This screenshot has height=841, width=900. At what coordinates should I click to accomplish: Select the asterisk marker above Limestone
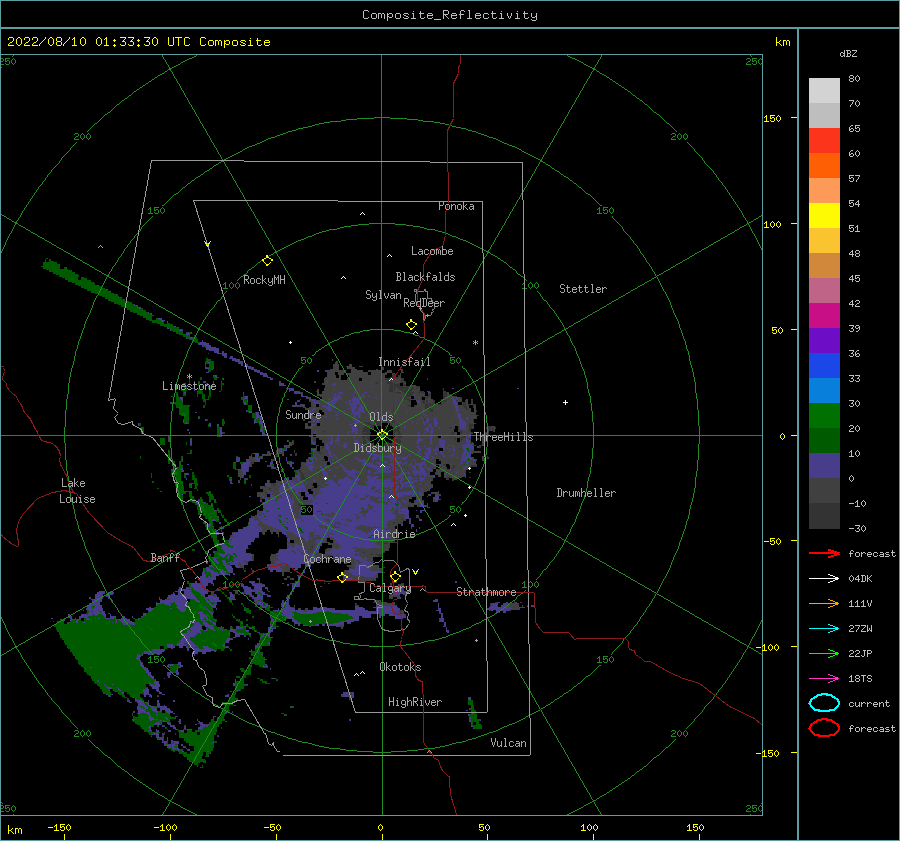[x=189, y=377]
